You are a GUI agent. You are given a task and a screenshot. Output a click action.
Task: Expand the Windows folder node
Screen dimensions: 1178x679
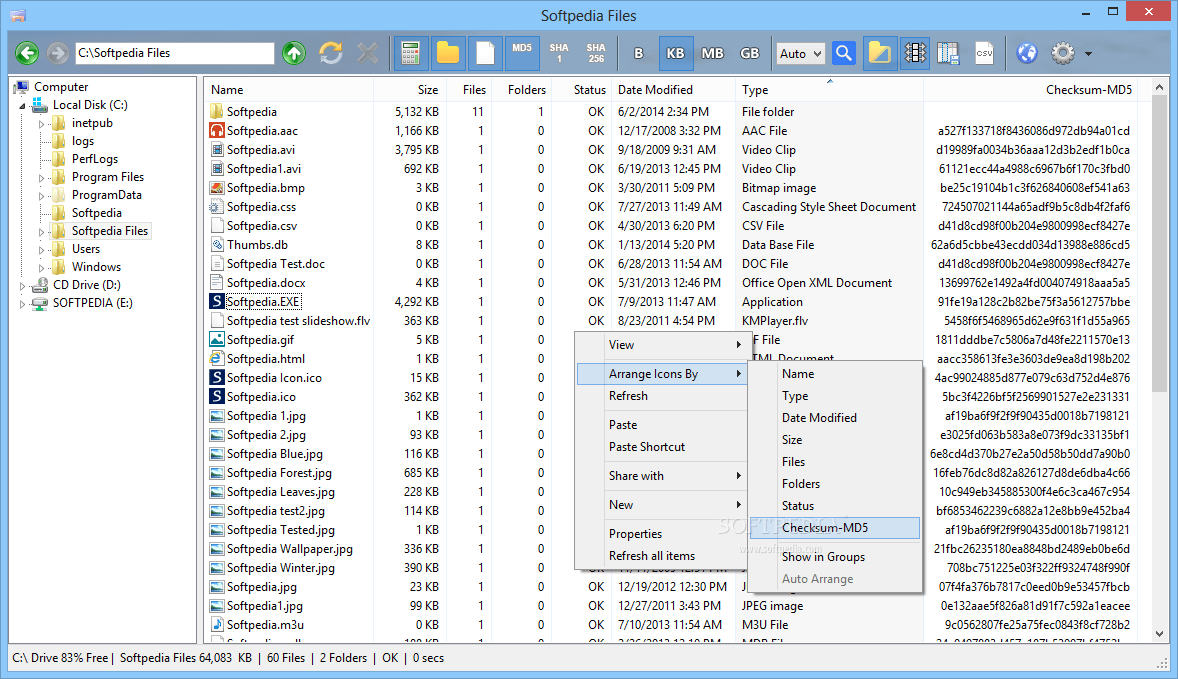41,268
